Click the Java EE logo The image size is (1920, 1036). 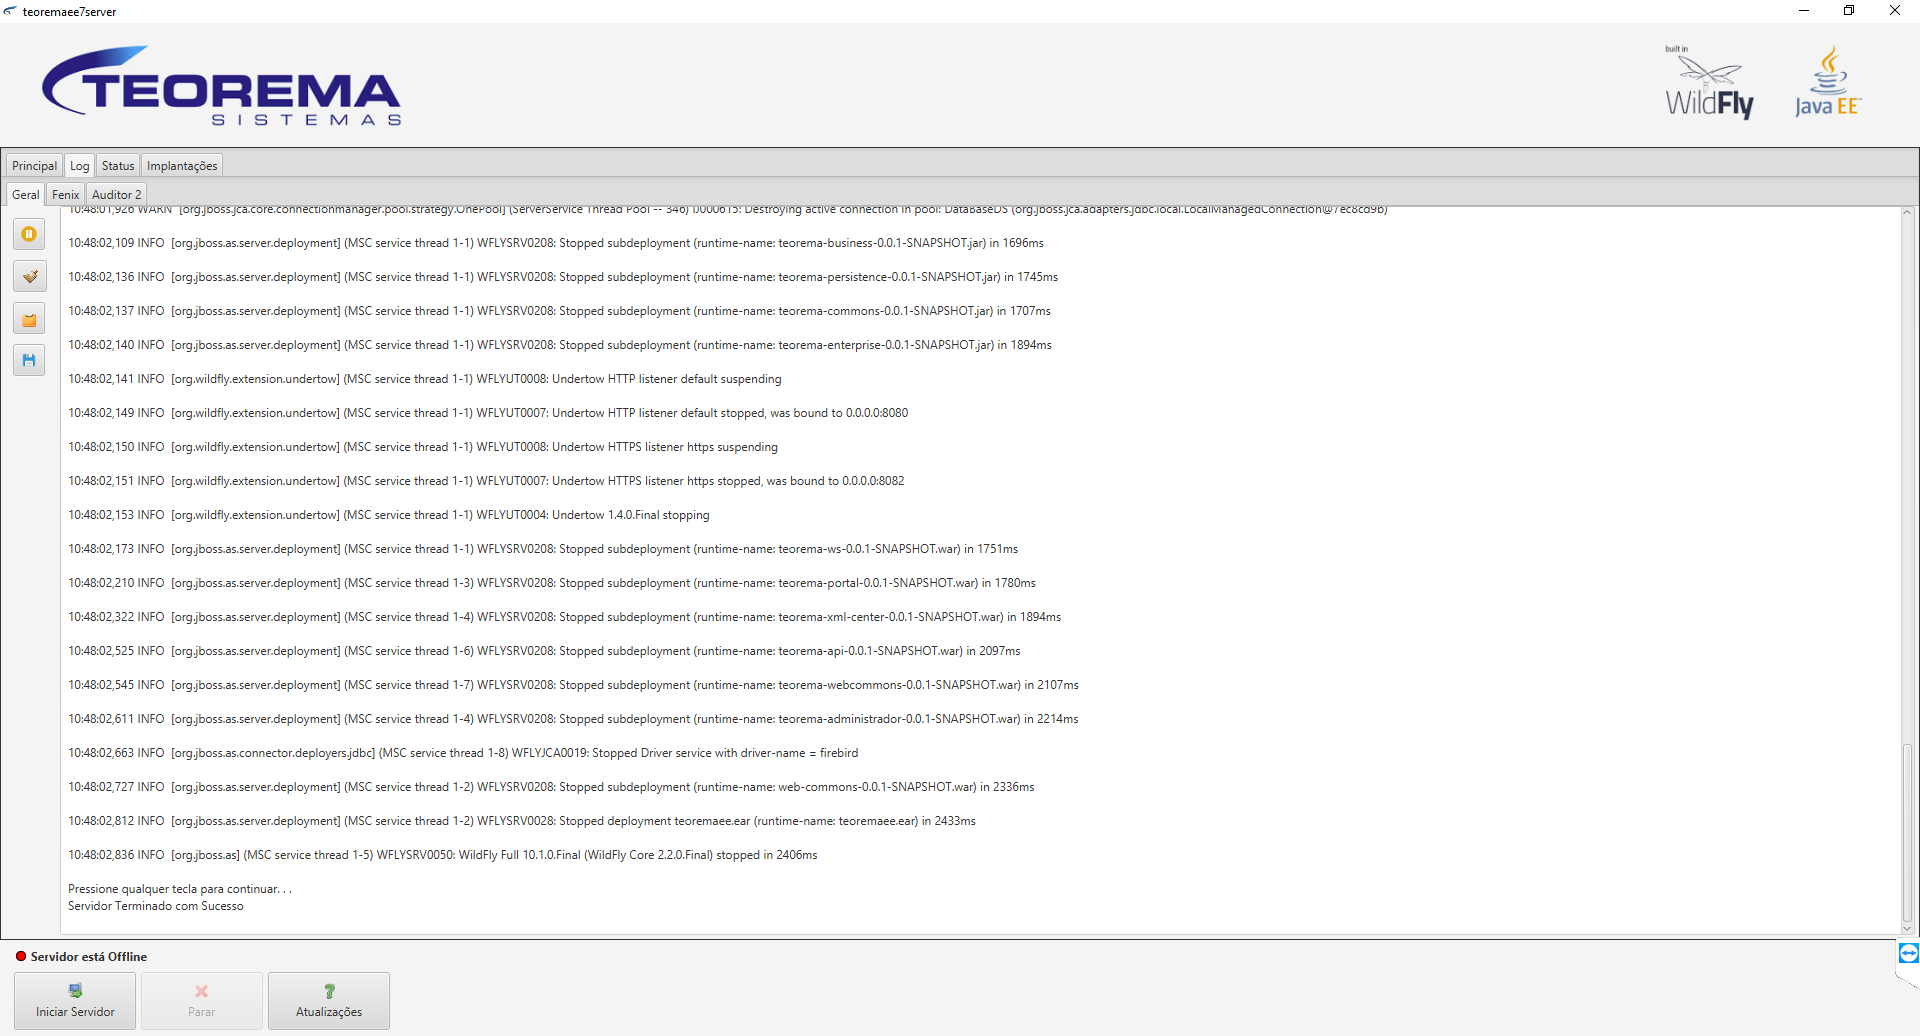click(1828, 82)
